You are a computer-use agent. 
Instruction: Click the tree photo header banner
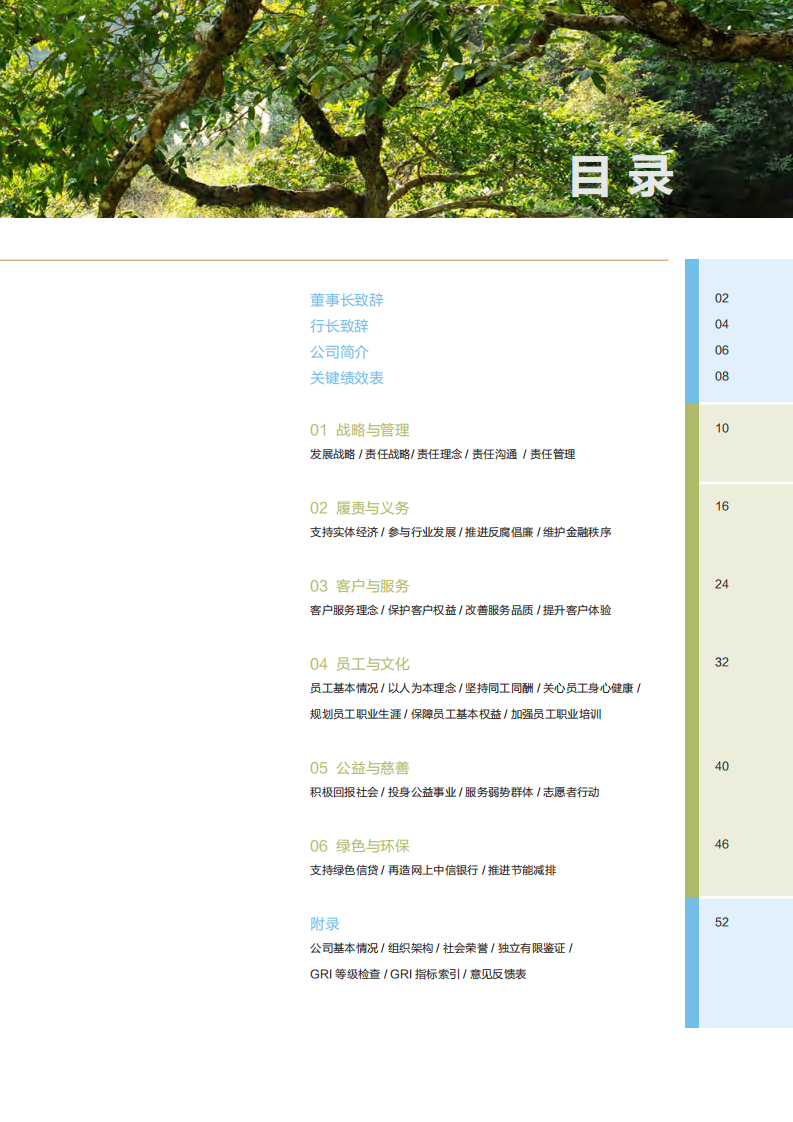point(396,109)
